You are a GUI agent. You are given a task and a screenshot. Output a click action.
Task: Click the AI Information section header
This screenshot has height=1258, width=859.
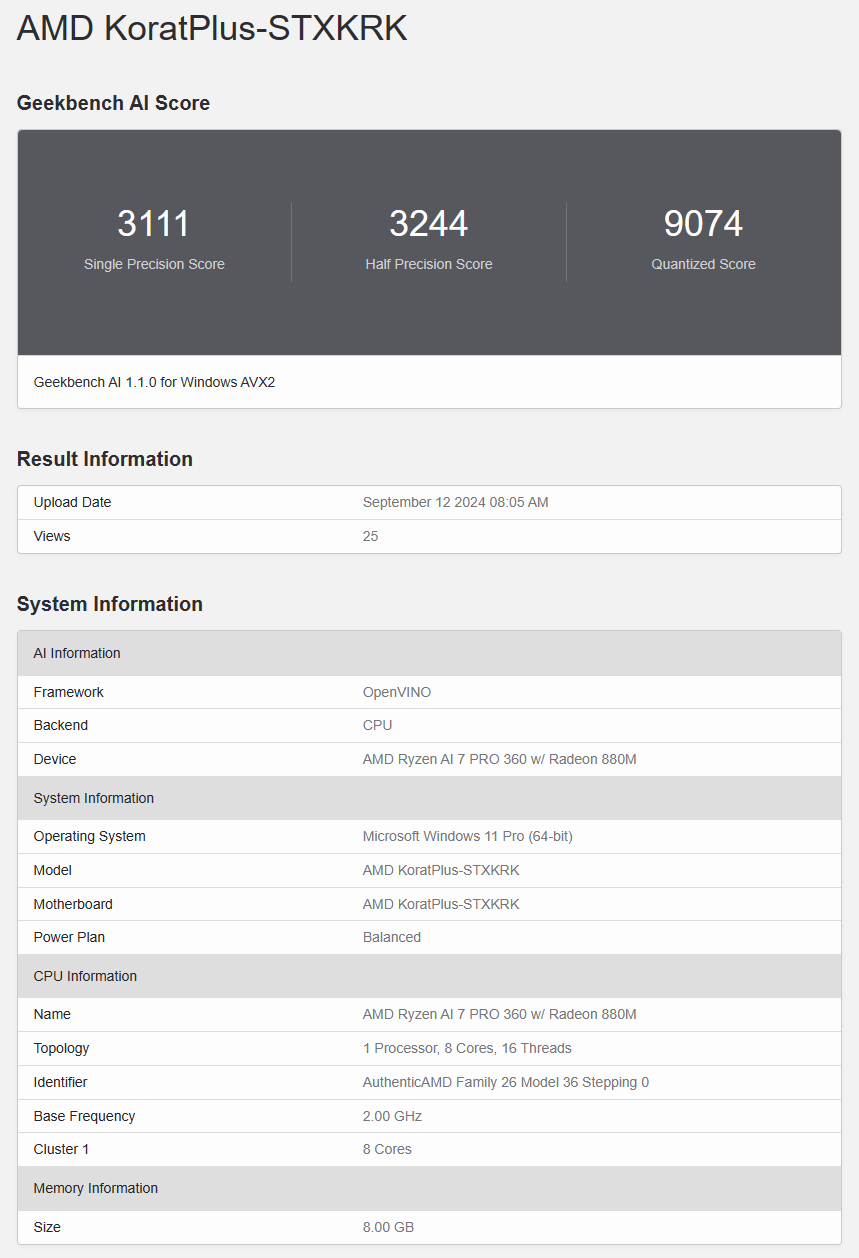pos(77,653)
